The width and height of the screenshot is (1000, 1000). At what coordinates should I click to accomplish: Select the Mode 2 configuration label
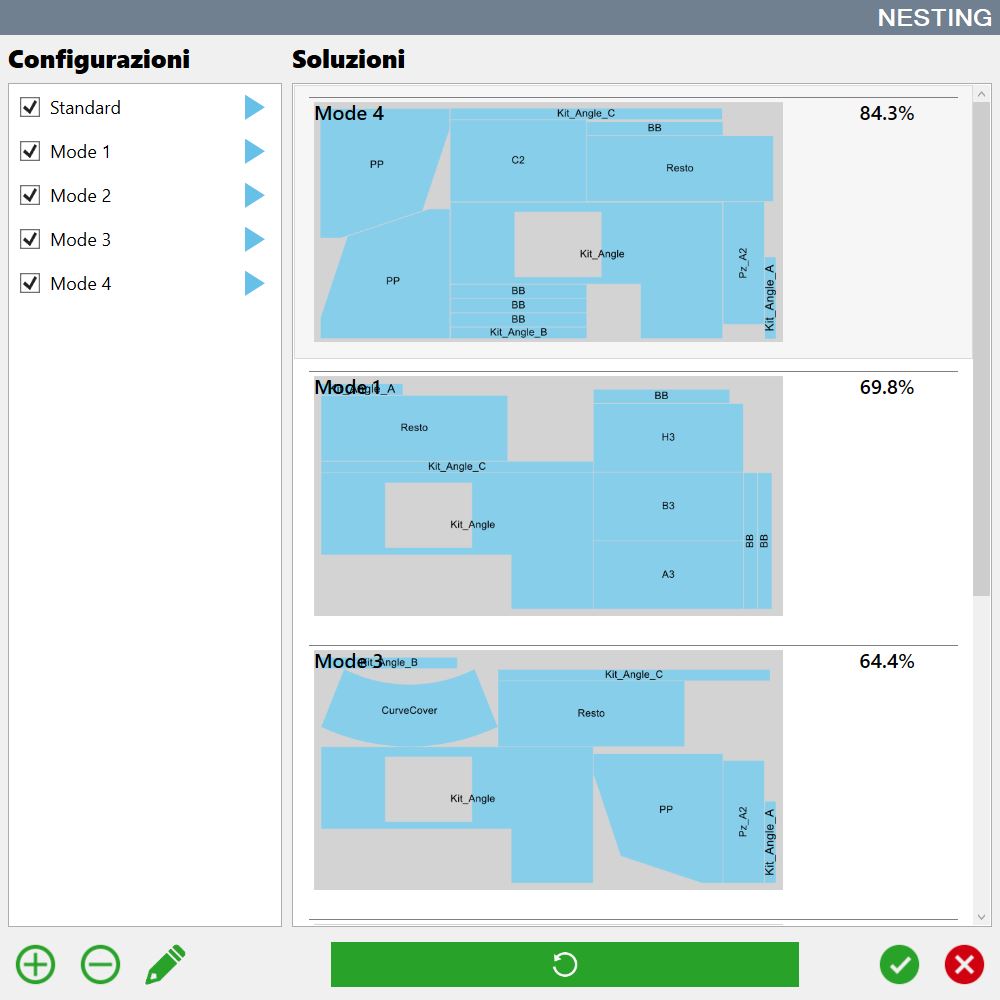coord(80,195)
